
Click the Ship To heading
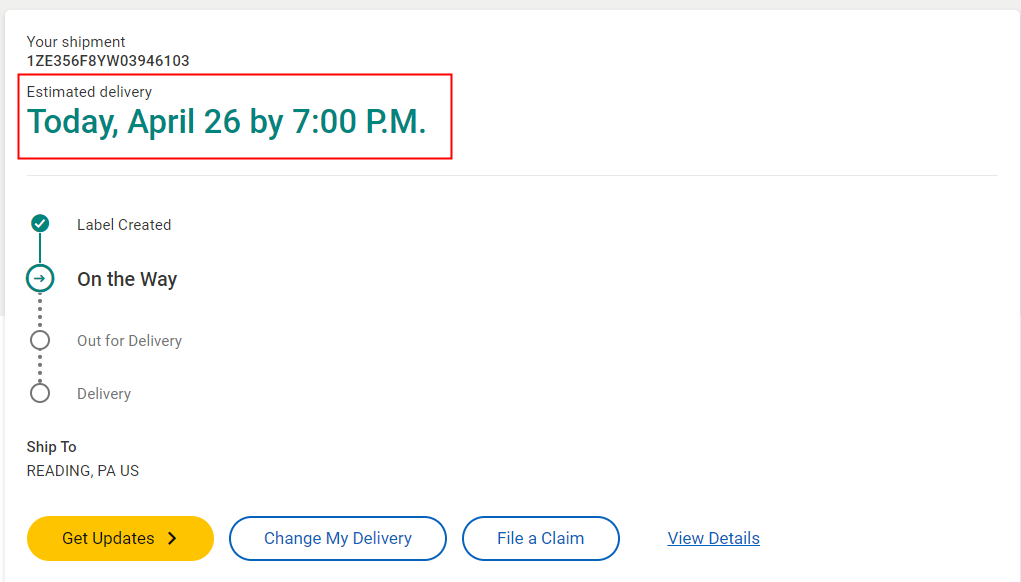point(52,447)
